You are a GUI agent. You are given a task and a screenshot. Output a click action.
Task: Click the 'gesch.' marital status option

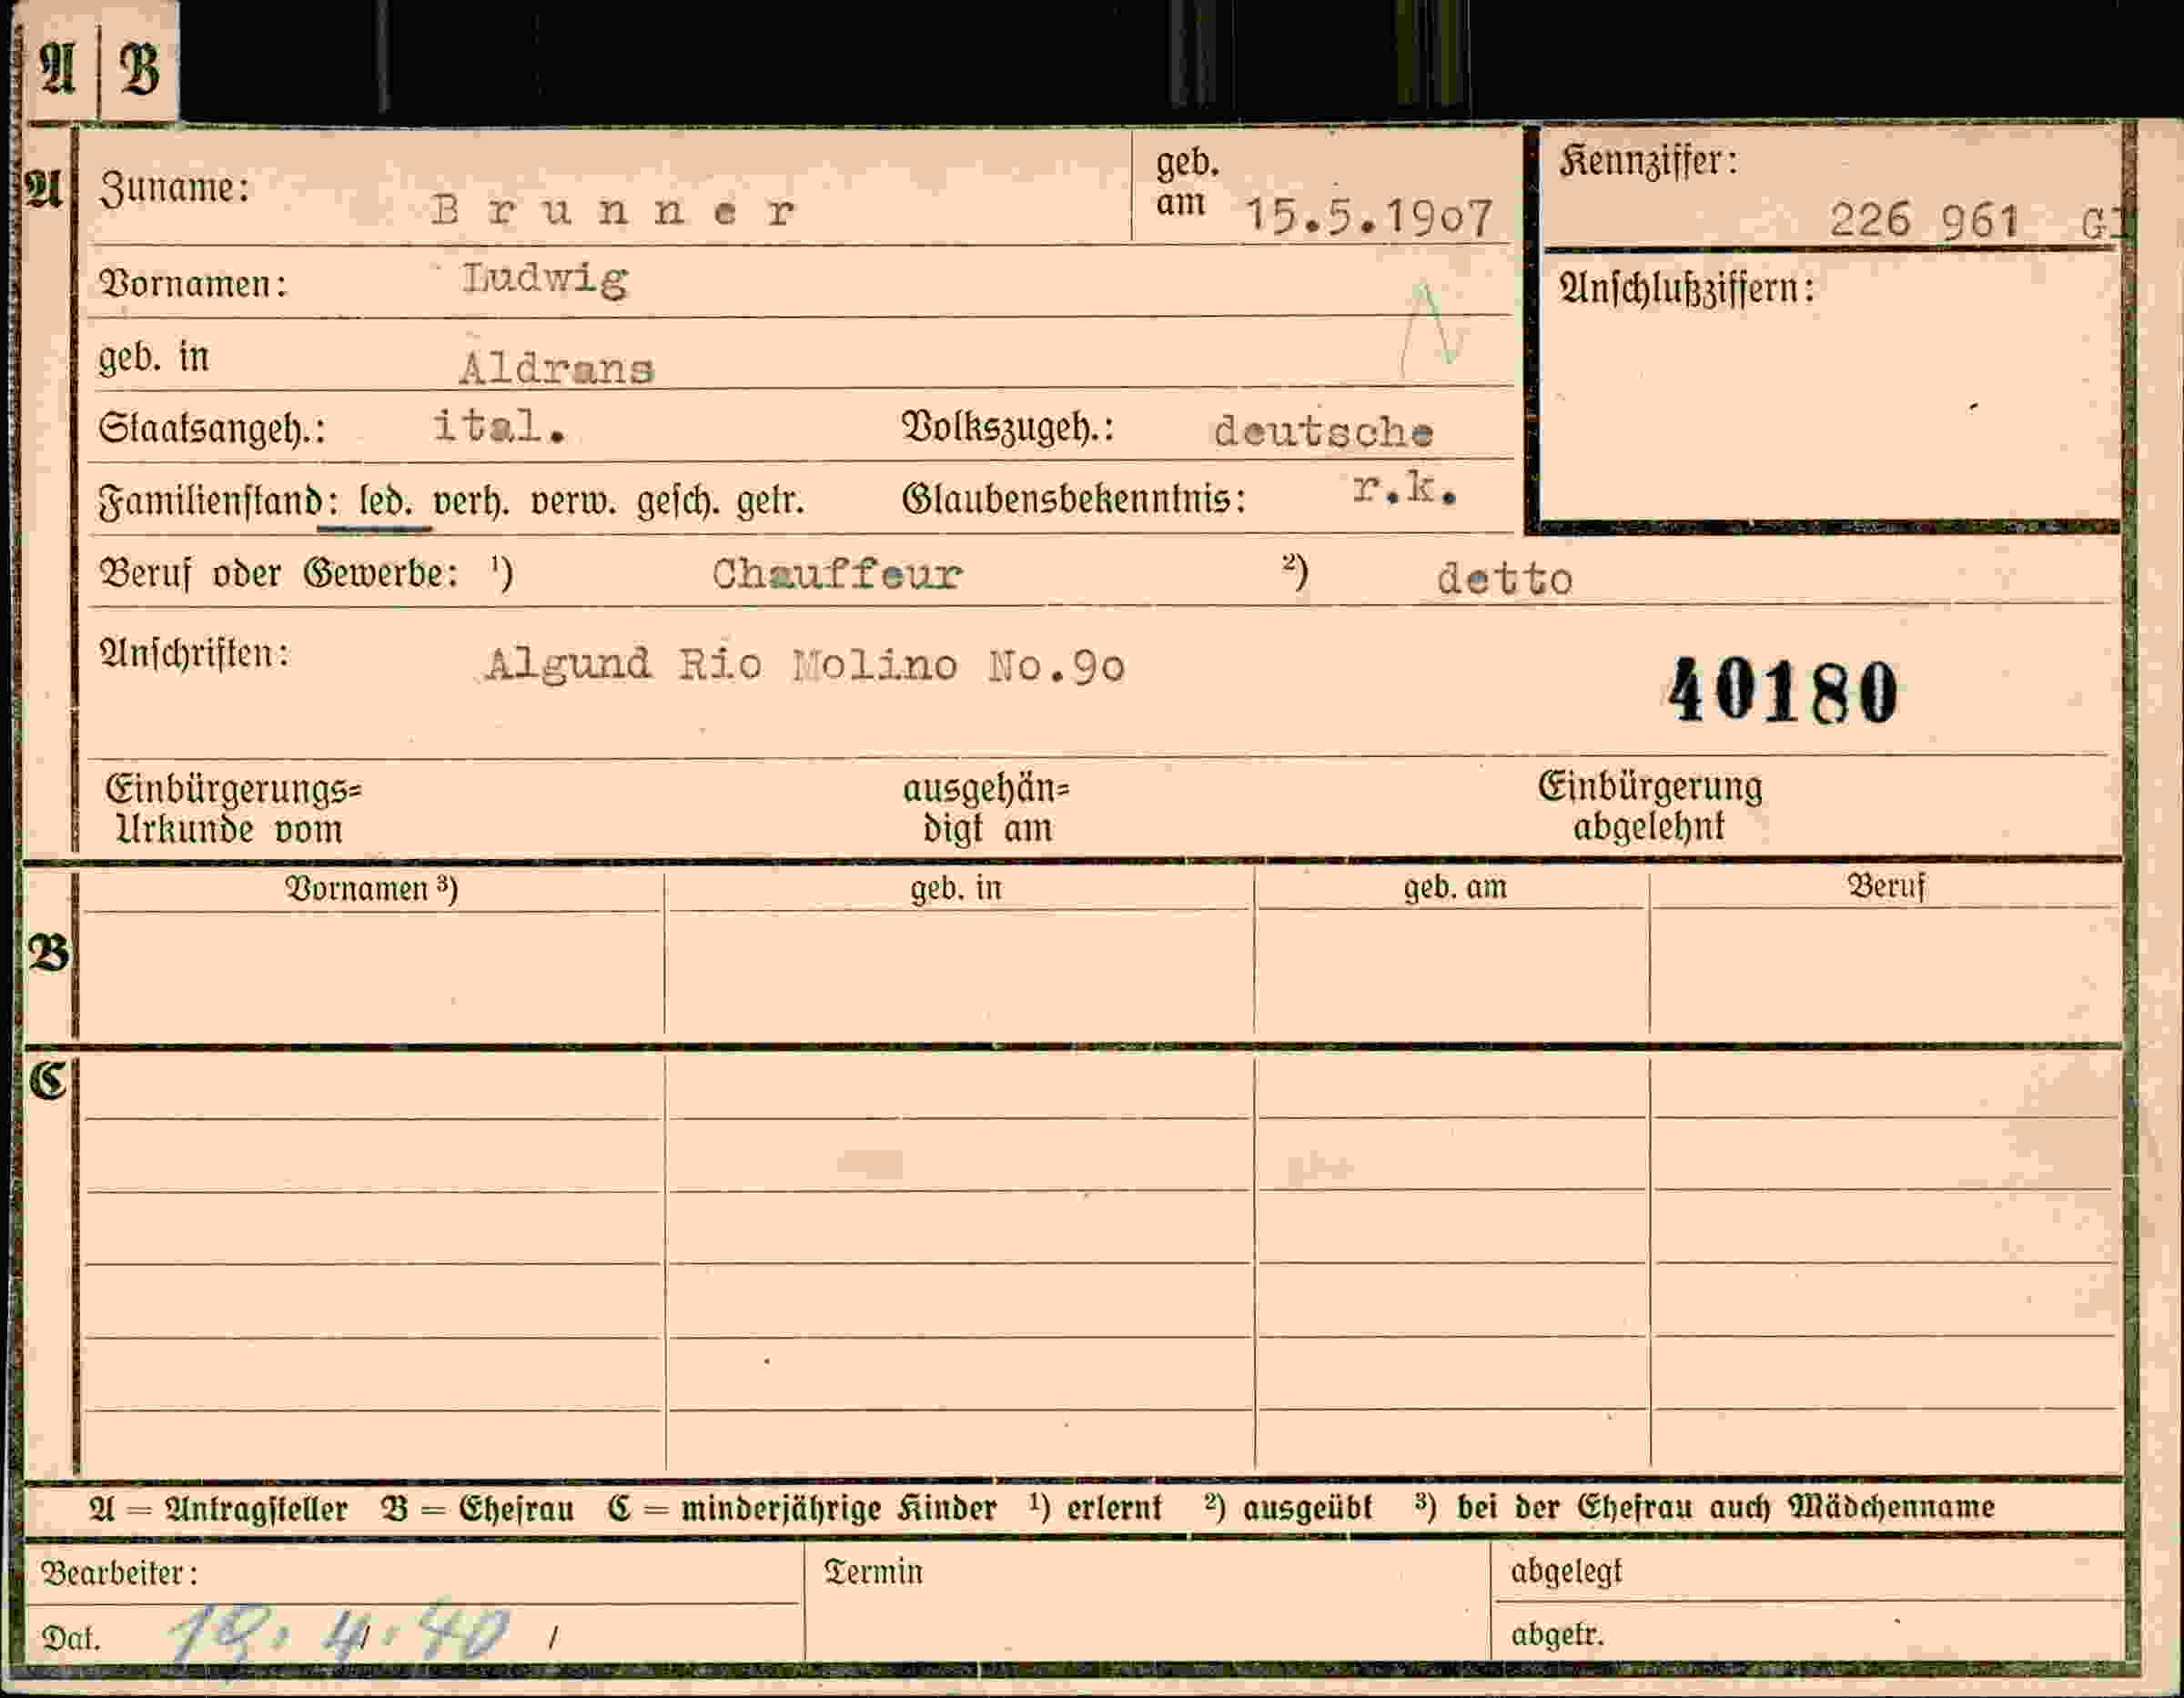point(679,501)
